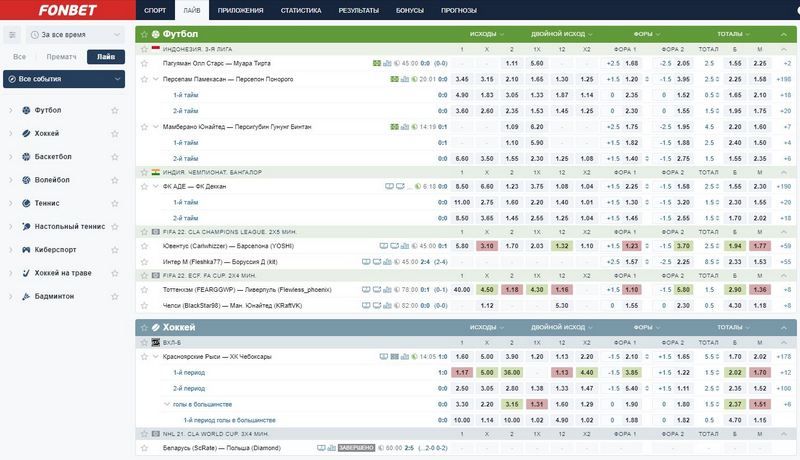Open the За все время time dropdown
The height and width of the screenshot is (460, 800).
click(x=75, y=35)
